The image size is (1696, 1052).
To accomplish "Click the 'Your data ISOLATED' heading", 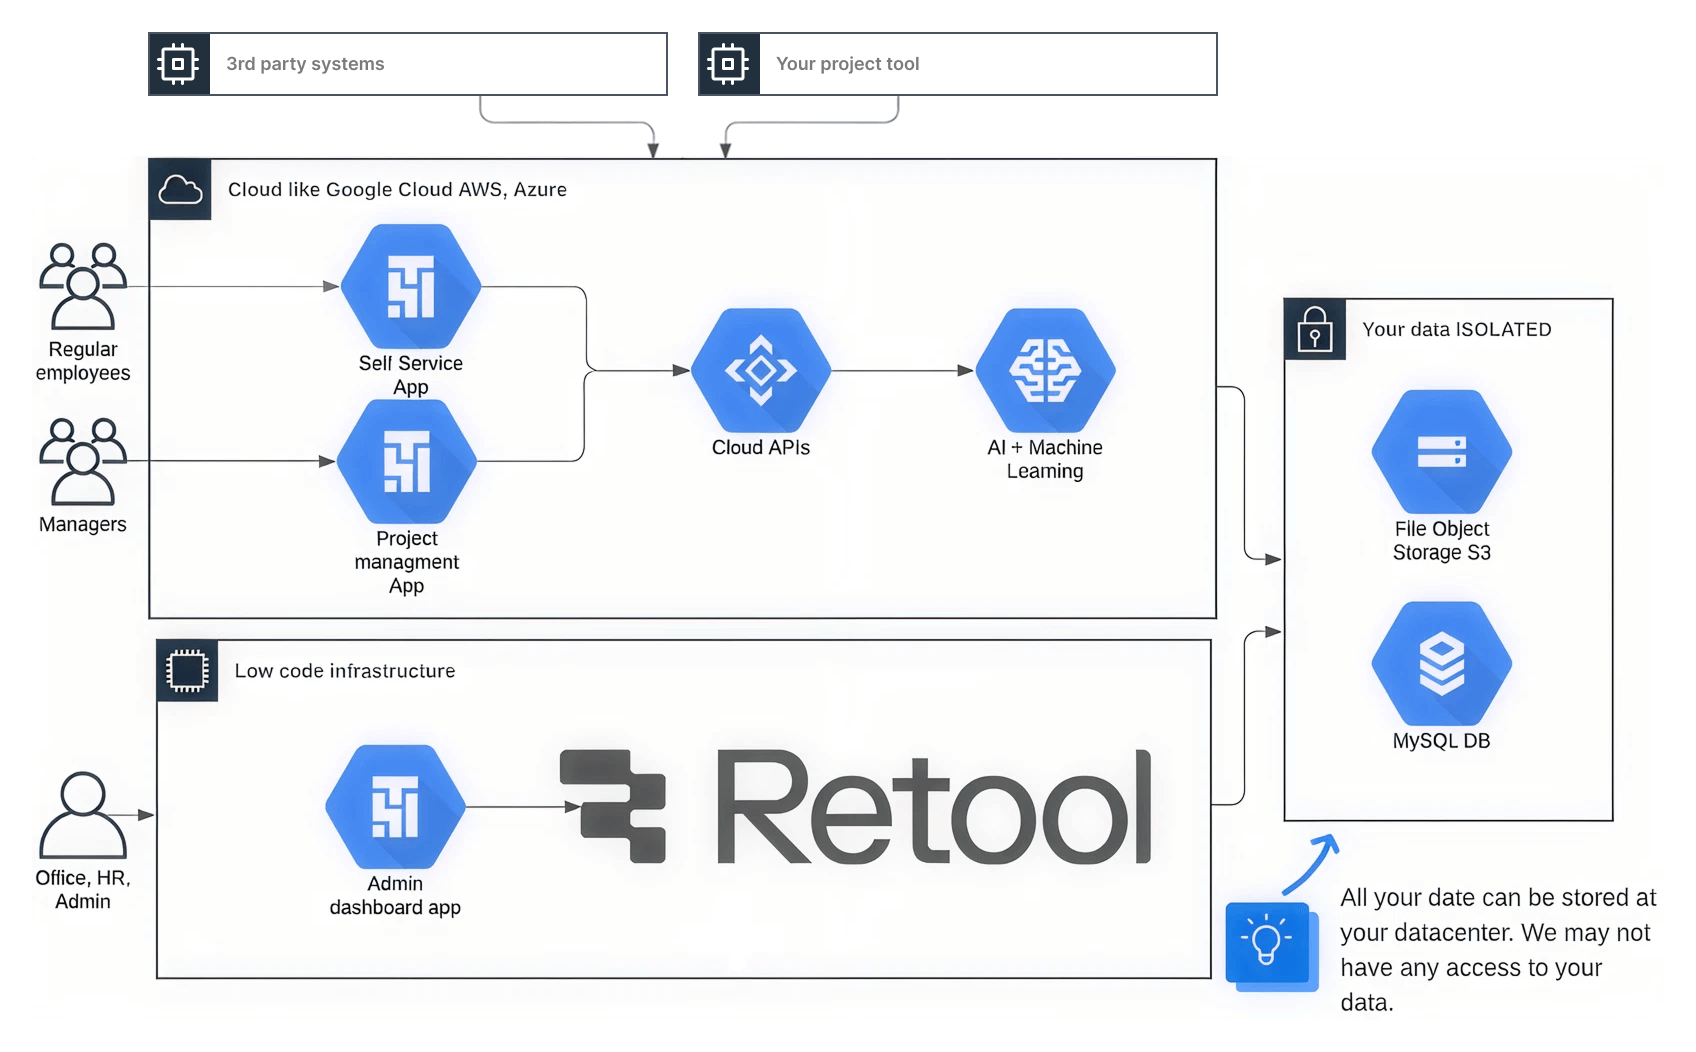I will [x=1457, y=329].
